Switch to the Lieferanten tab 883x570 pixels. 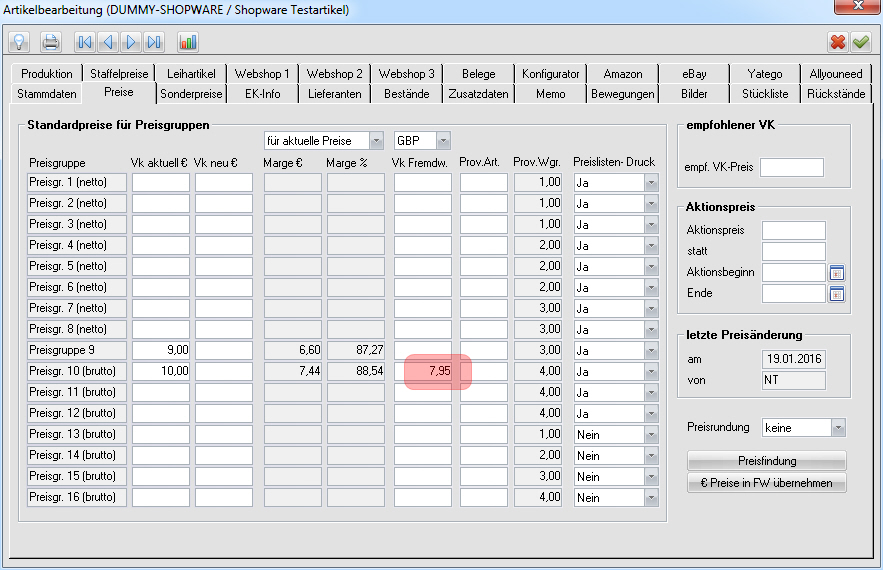tap(335, 94)
